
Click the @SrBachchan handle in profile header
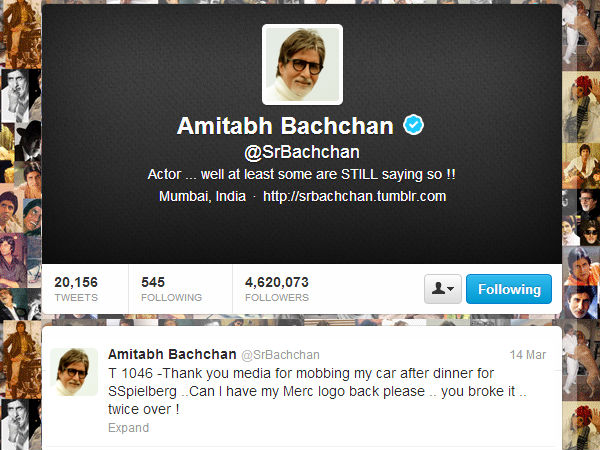click(302, 152)
